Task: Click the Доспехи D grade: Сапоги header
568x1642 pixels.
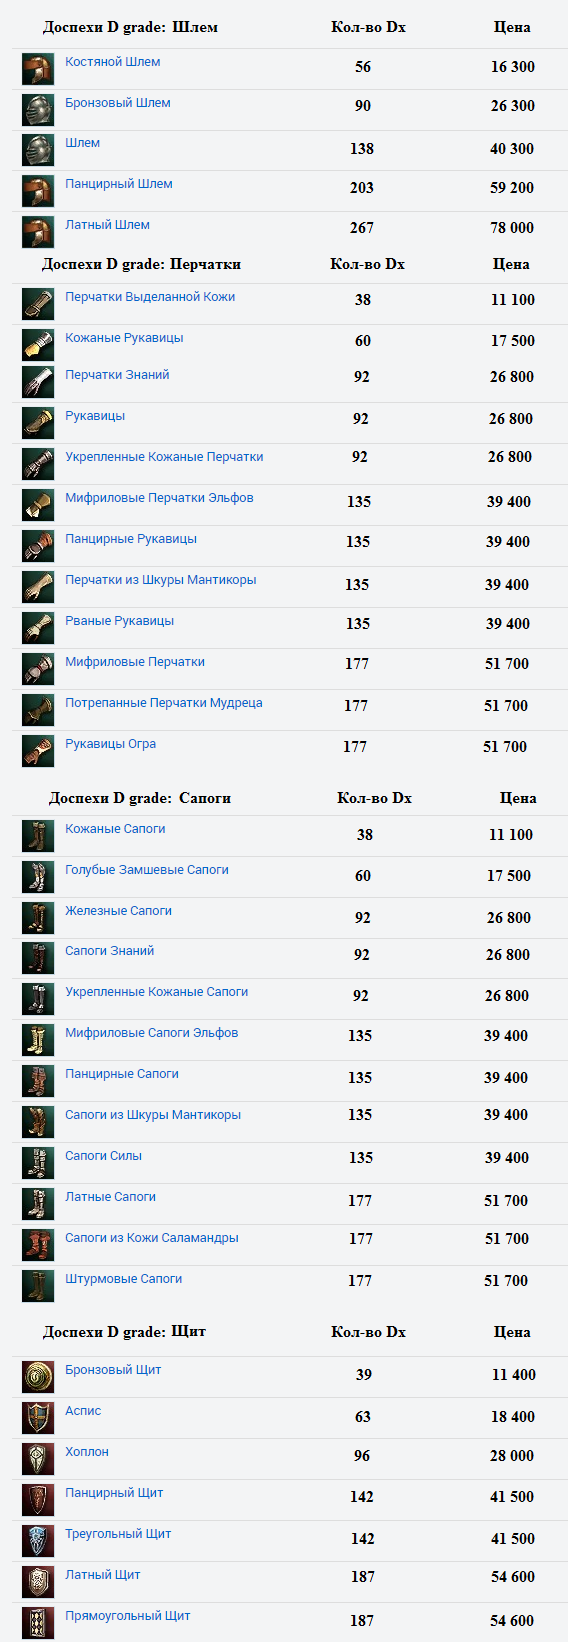Action: [140, 798]
